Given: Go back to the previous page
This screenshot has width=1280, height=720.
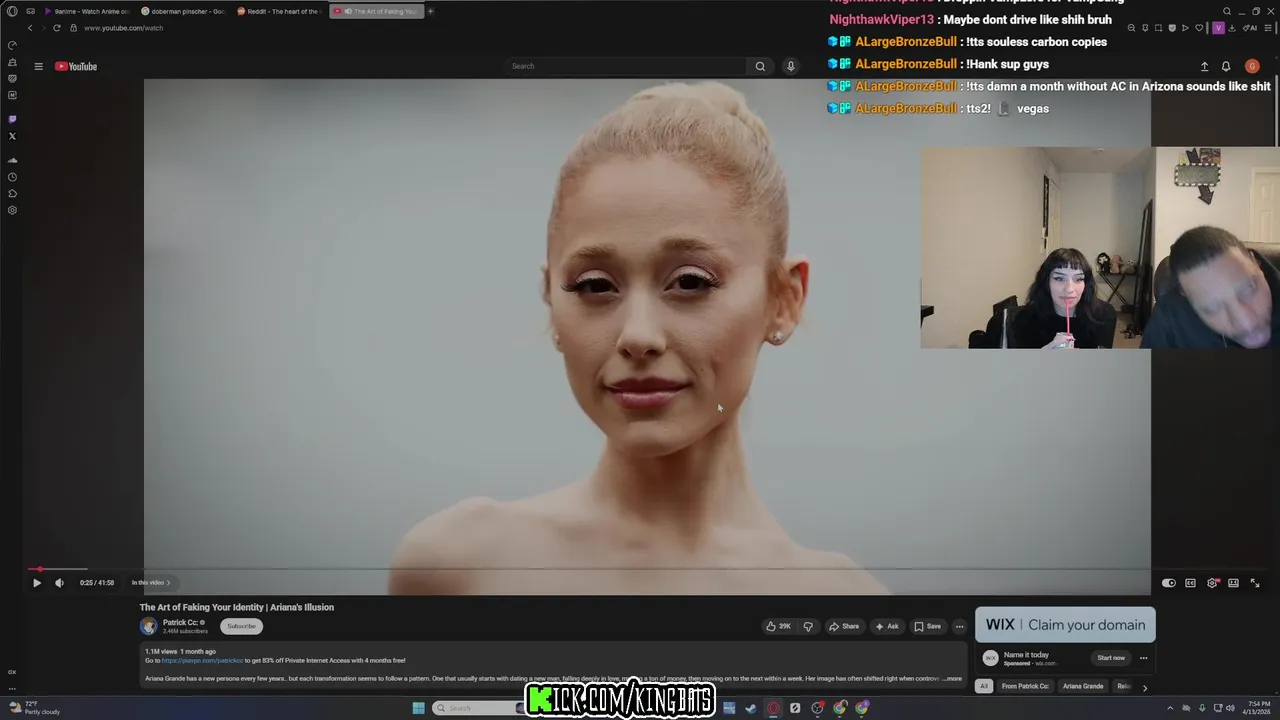Looking at the screenshot, I should 30,28.
